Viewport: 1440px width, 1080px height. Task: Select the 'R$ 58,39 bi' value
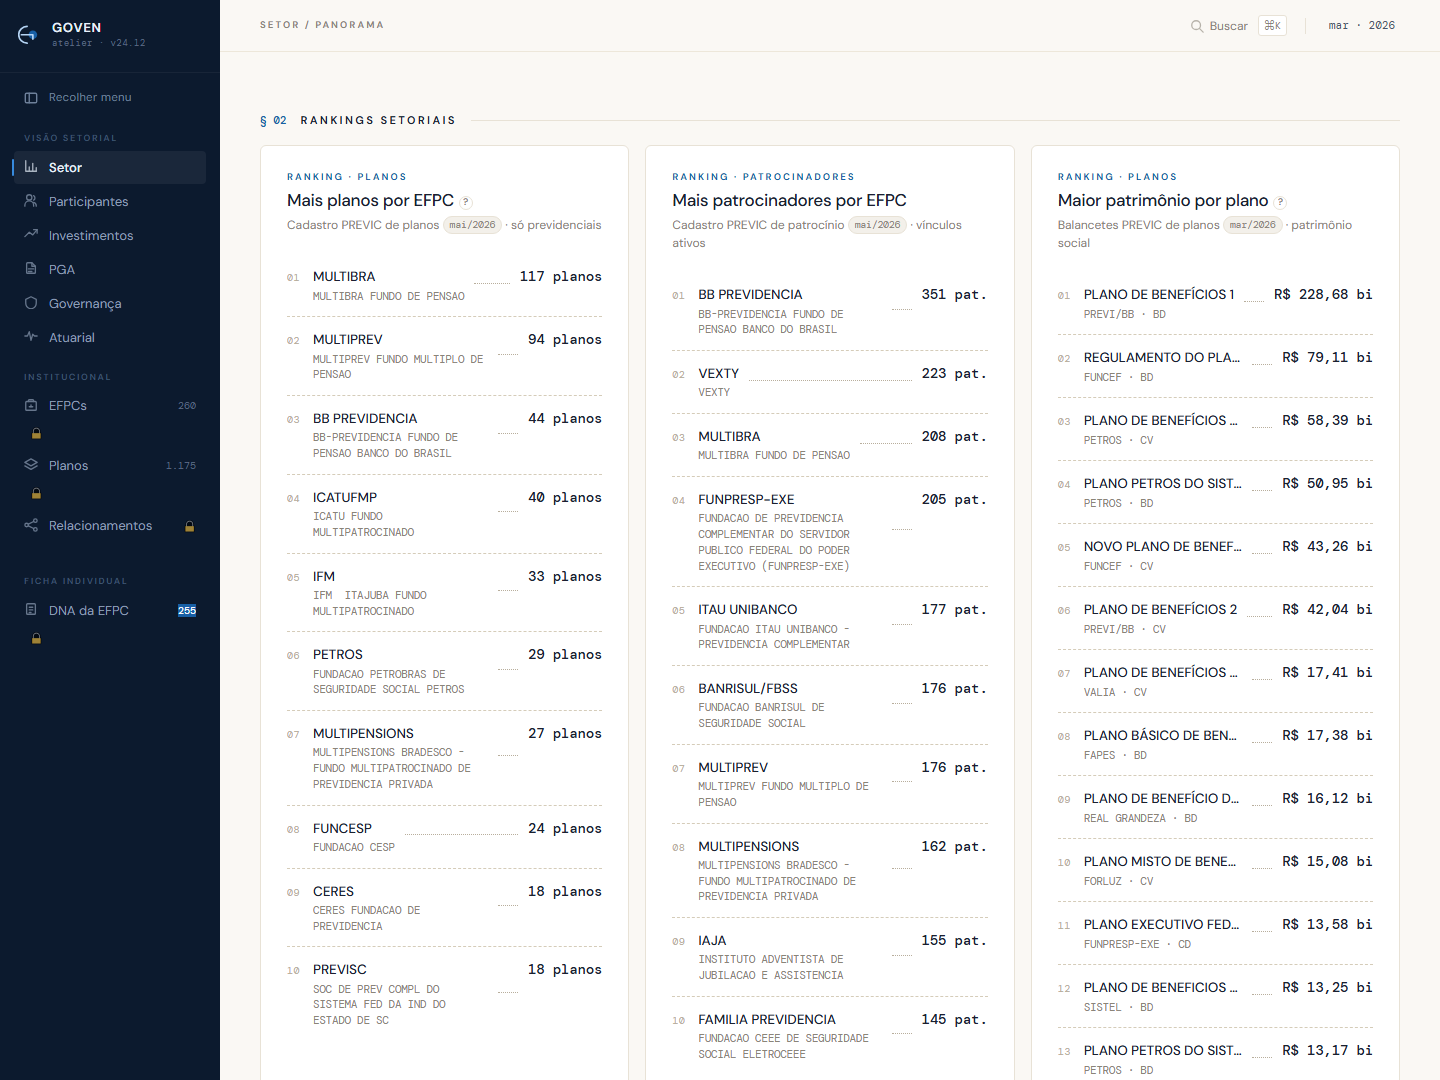click(1327, 421)
